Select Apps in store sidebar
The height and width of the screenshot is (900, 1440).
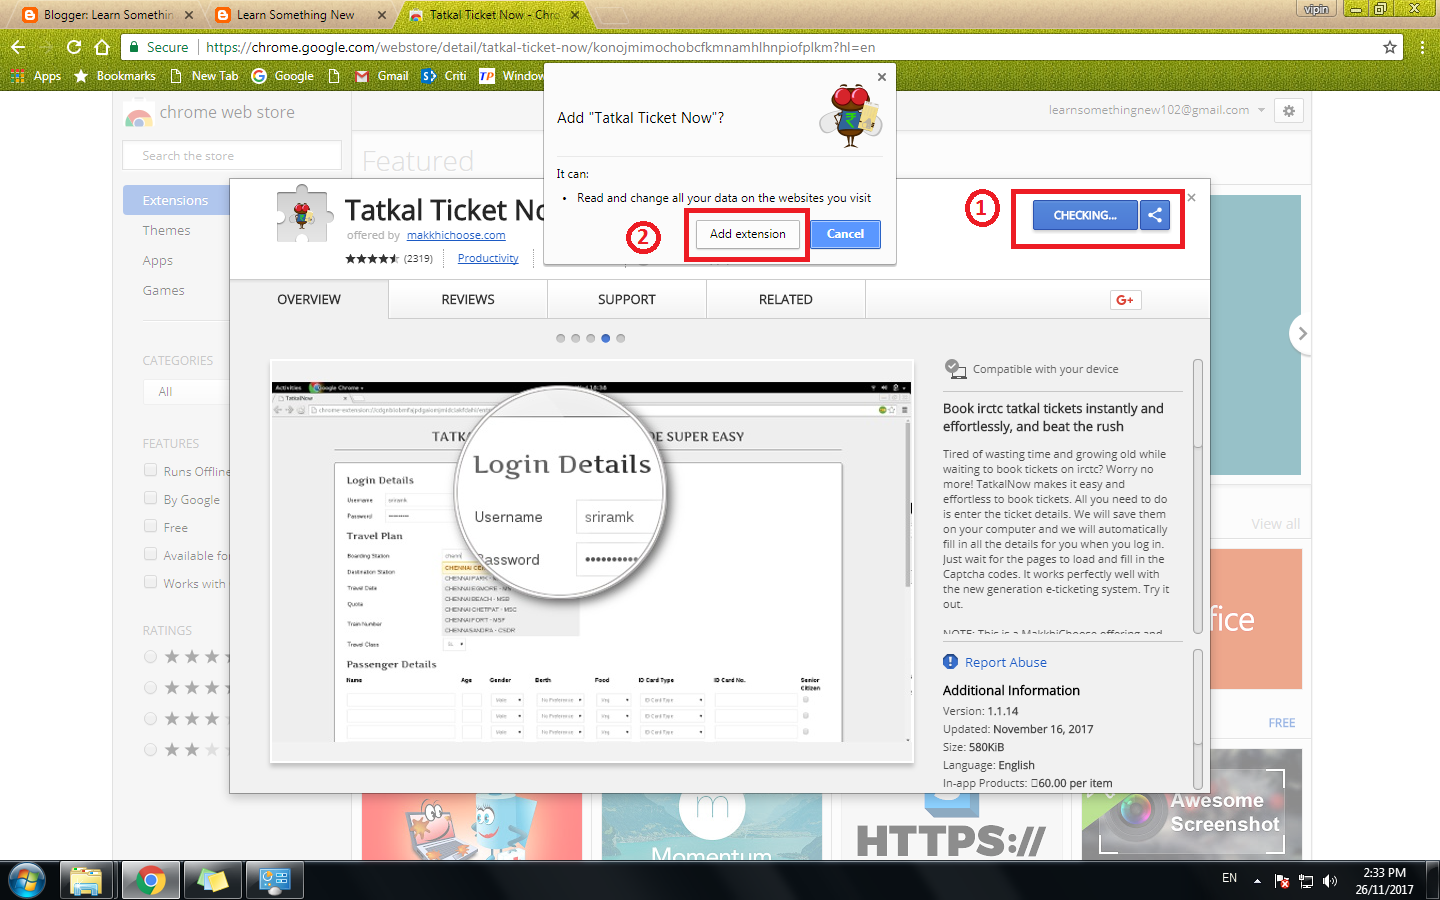pyautogui.click(x=158, y=261)
